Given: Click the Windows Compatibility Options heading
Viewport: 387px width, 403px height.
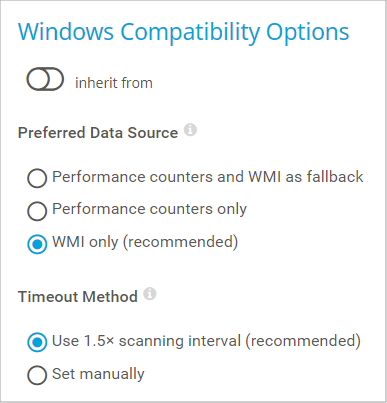Looking at the screenshot, I should tap(183, 33).
